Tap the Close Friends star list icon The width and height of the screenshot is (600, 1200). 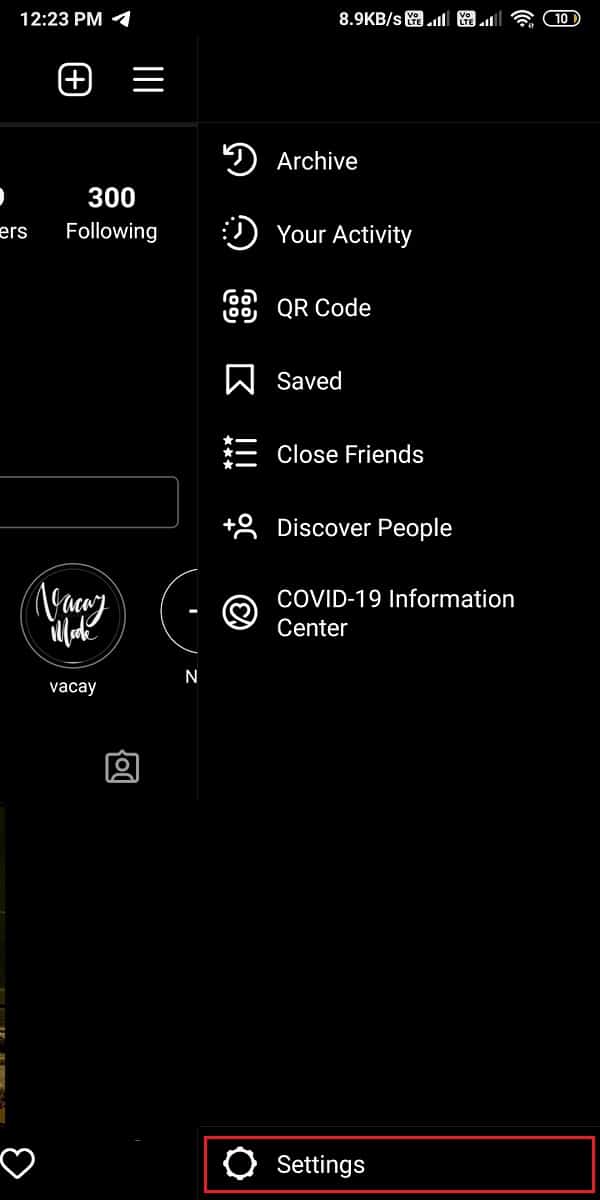point(239,454)
